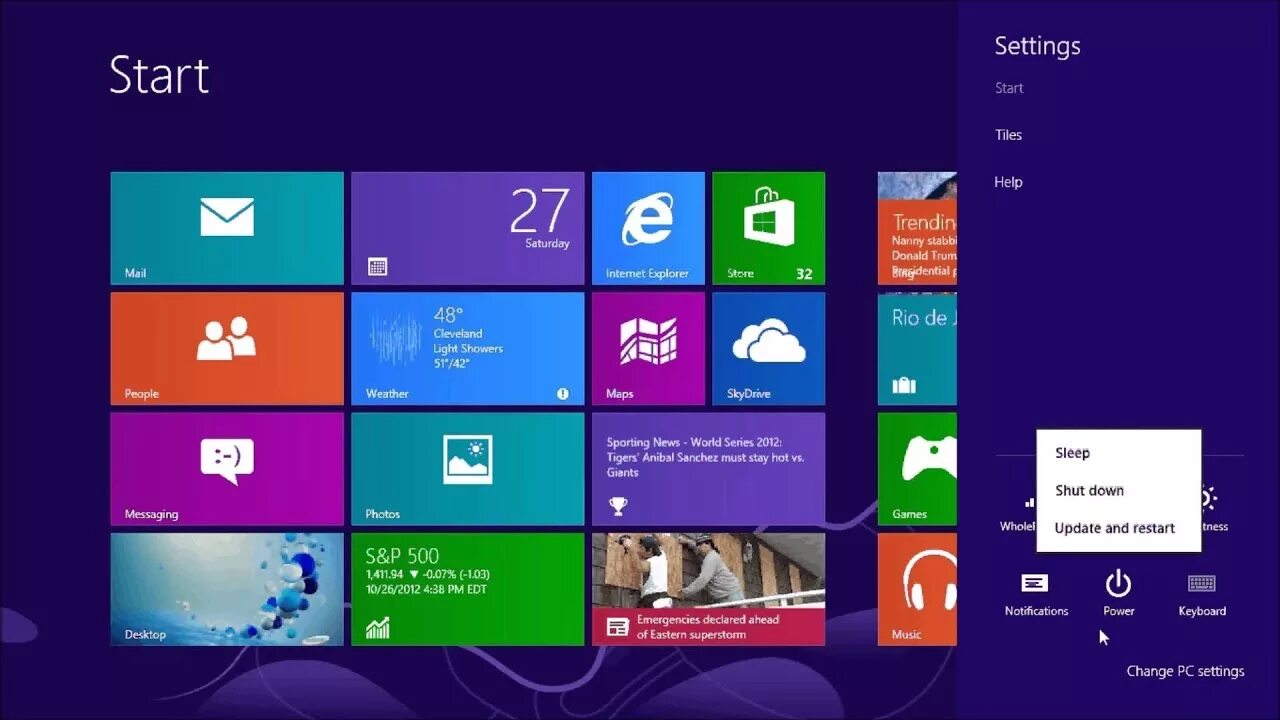Click the 32 updates badge on Store tile
1280x720 pixels.
pyautogui.click(x=804, y=273)
